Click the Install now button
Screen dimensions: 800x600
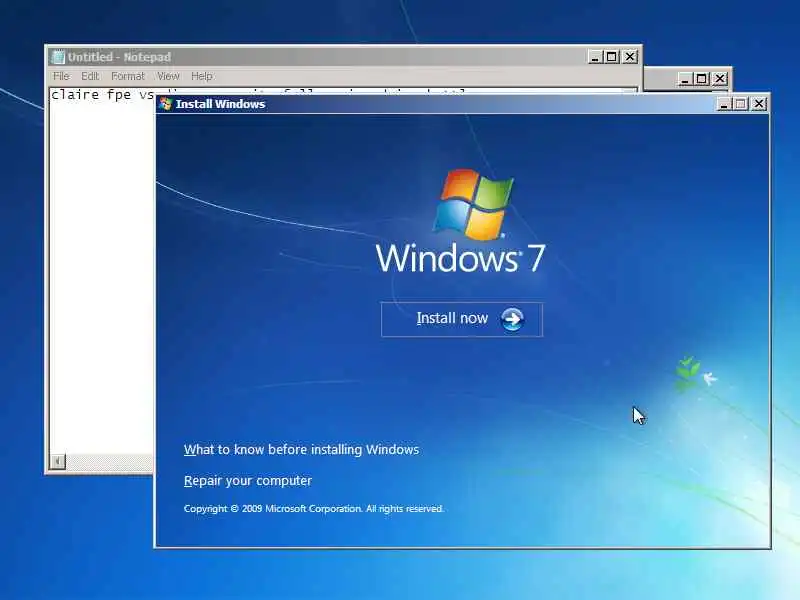462,319
